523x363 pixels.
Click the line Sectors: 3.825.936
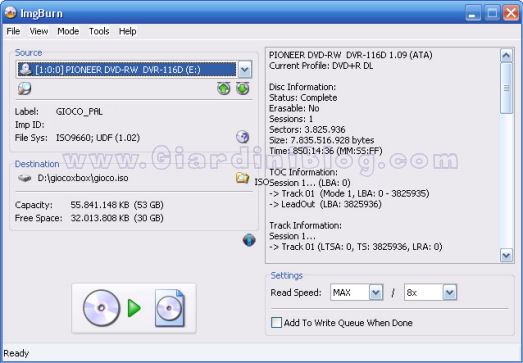tap(307, 129)
